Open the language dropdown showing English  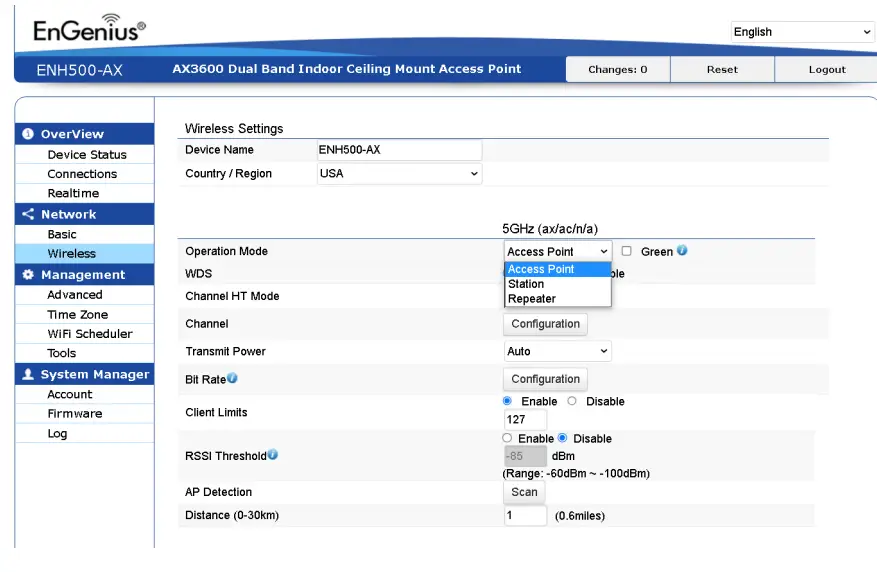[x=802, y=32]
